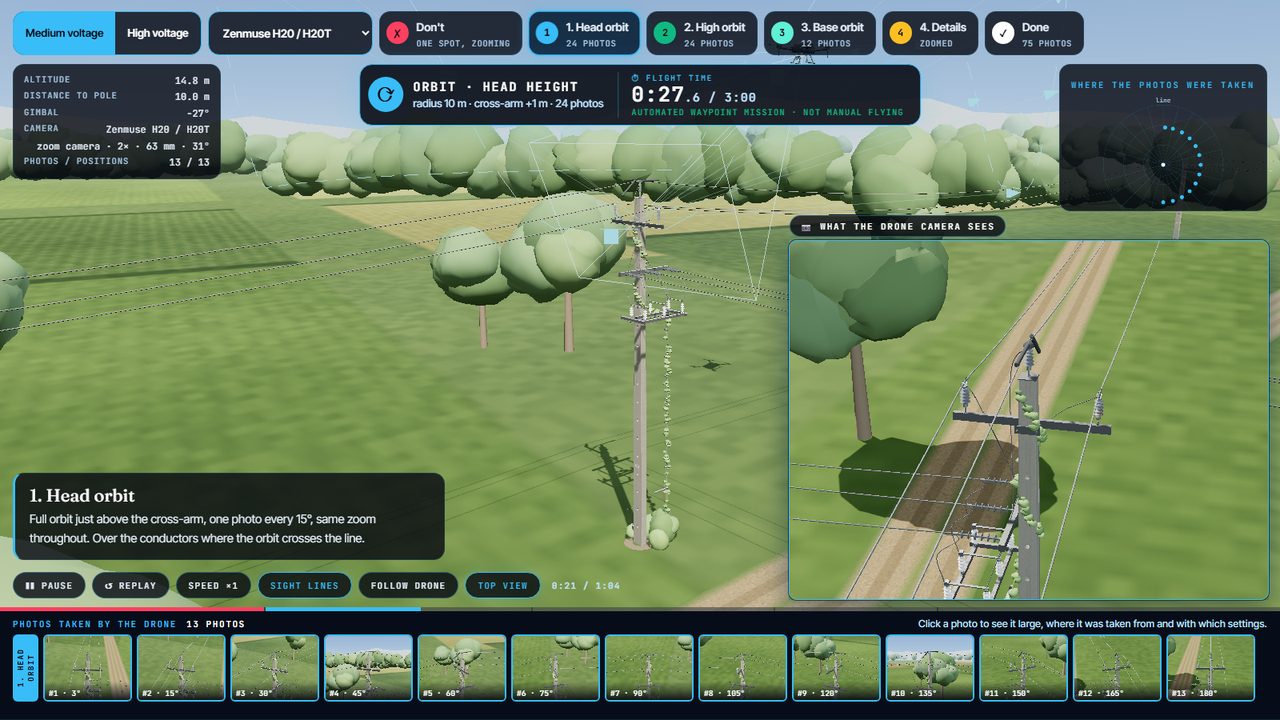Click the green number 2 High orbit badge
Image resolution: width=1280 pixels, height=720 pixels.
tap(663, 33)
